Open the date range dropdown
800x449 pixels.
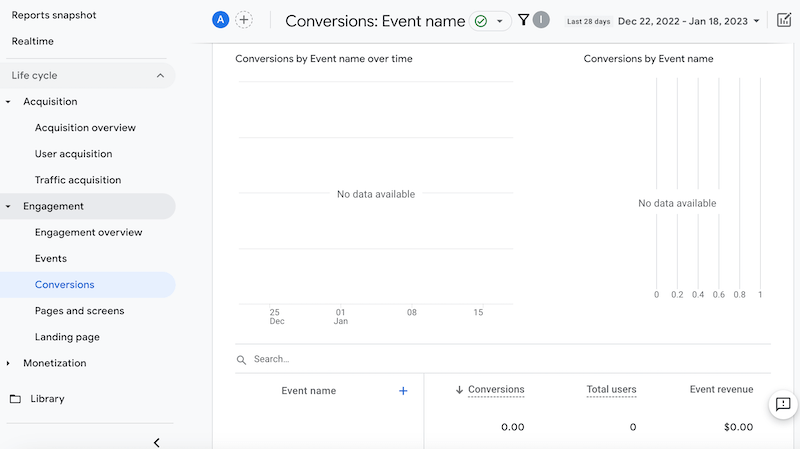point(688,21)
